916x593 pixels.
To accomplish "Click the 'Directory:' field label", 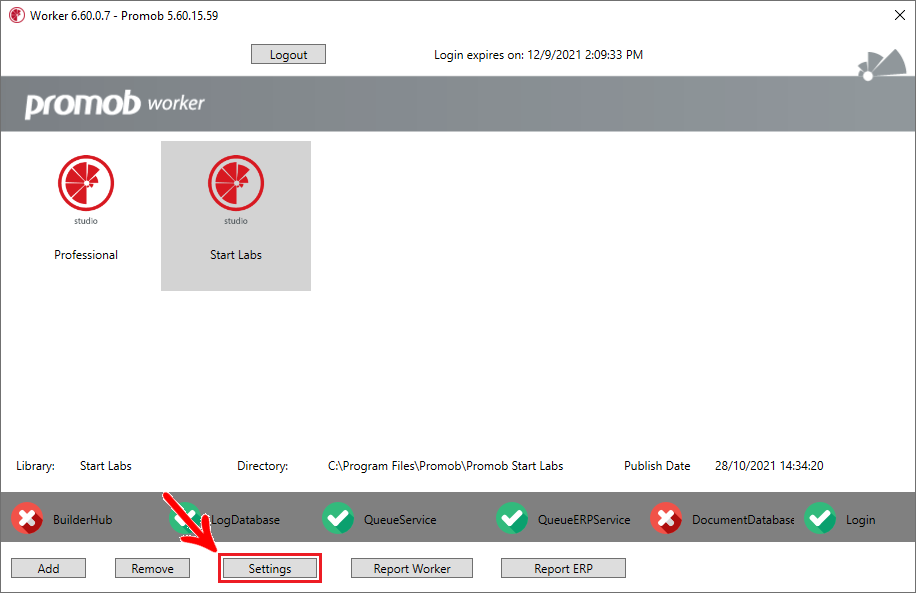I will [x=262, y=466].
